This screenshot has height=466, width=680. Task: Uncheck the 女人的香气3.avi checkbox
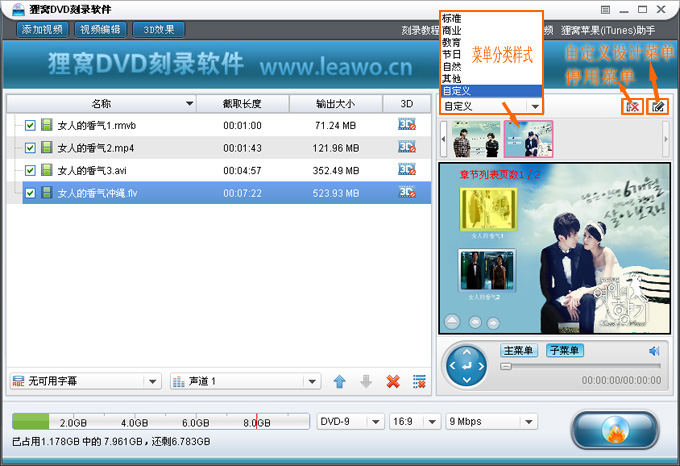pyautogui.click(x=30, y=171)
